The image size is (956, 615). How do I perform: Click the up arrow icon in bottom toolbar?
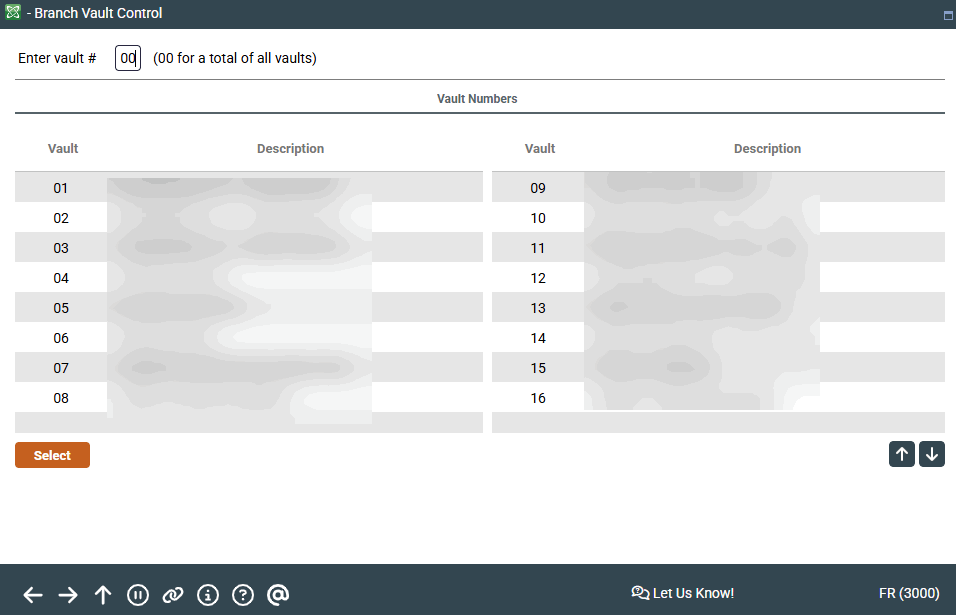coord(103,595)
